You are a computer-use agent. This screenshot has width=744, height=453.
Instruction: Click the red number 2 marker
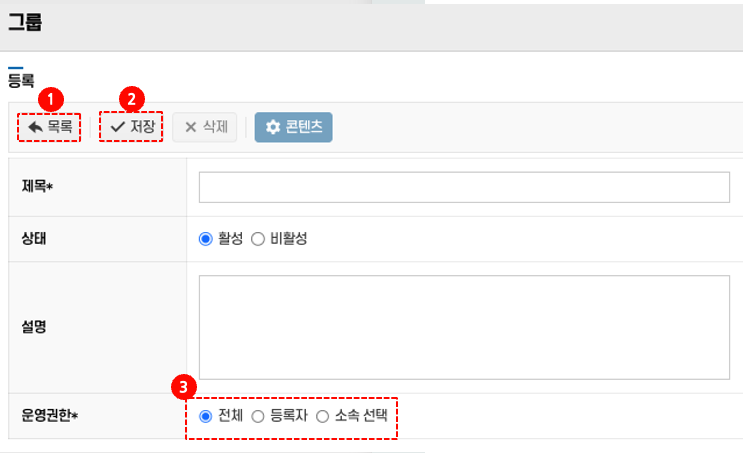131,99
